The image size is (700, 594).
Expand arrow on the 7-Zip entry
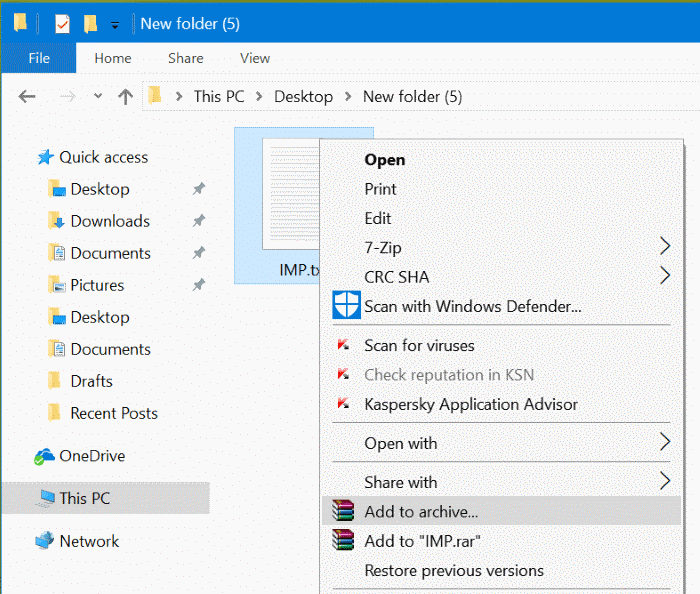pyautogui.click(x=665, y=246)
